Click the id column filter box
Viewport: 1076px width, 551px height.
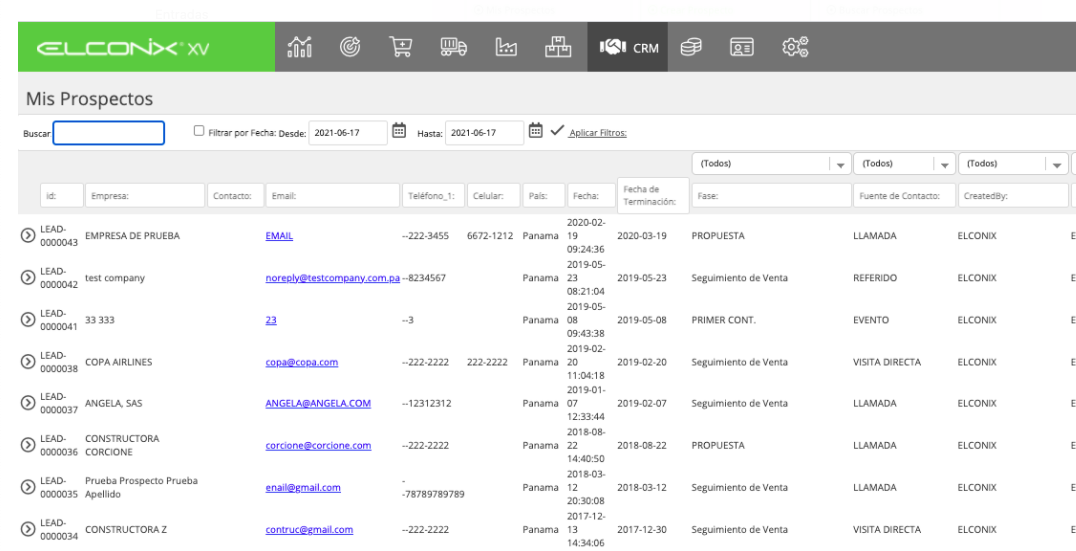(62, 196)
